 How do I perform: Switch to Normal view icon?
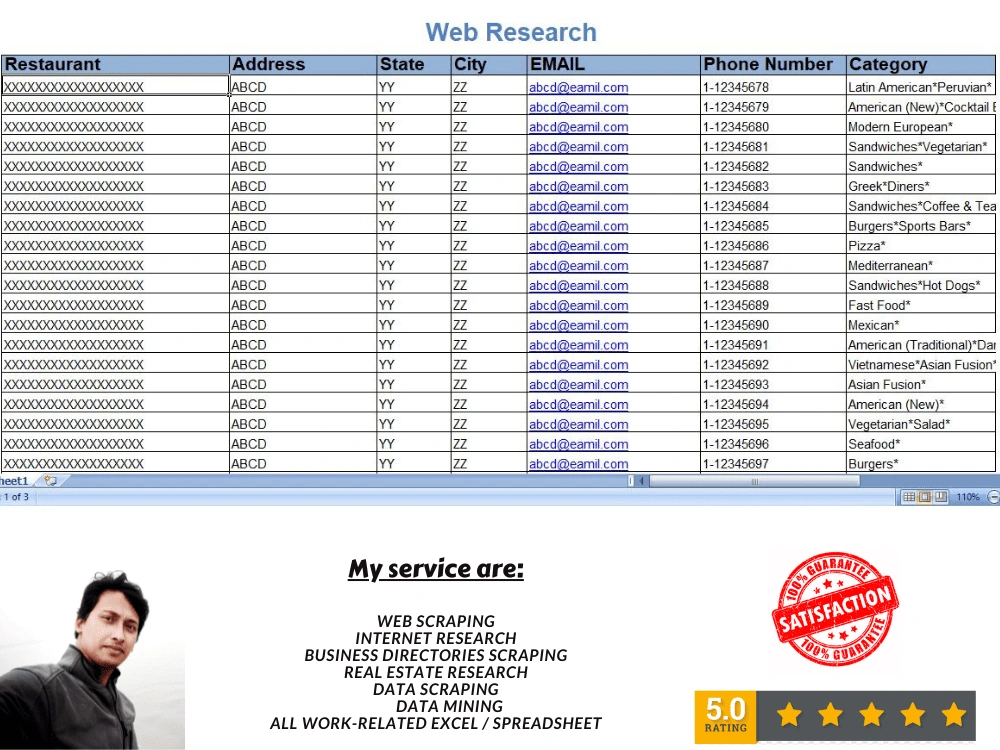[909, 497]
